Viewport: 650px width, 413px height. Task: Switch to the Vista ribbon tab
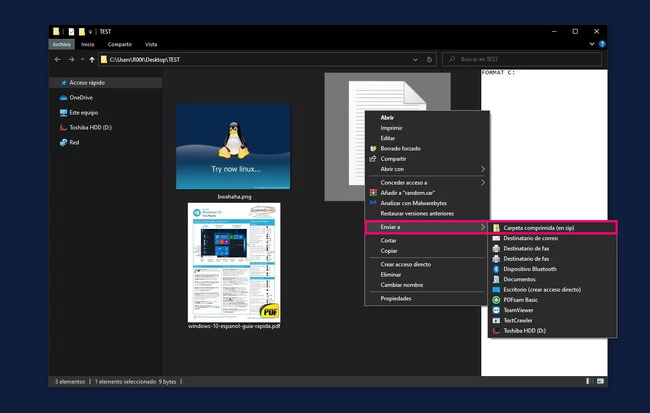[151, 45]
